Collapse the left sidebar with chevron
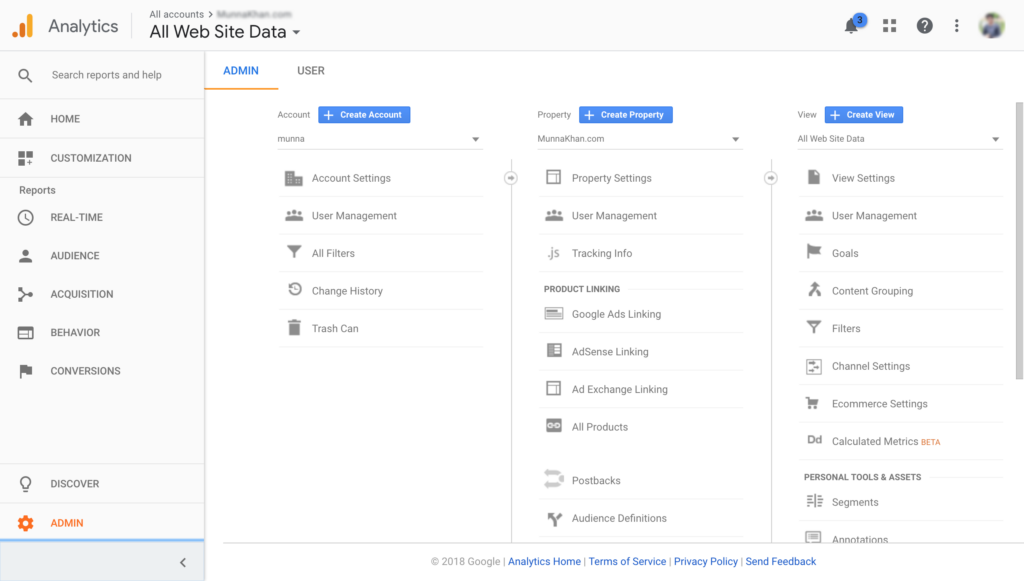The width and height of the screenshot is (1024, 581). pos(182,563)
